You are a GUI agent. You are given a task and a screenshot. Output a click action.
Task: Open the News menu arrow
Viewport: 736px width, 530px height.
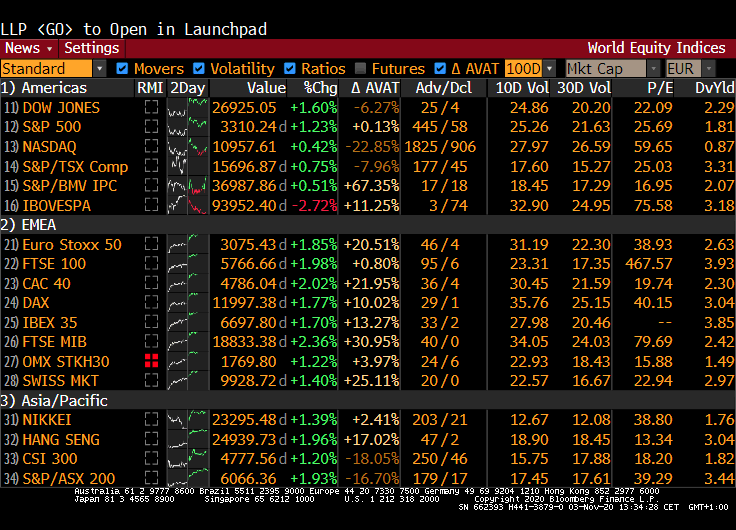click(49, 49)
